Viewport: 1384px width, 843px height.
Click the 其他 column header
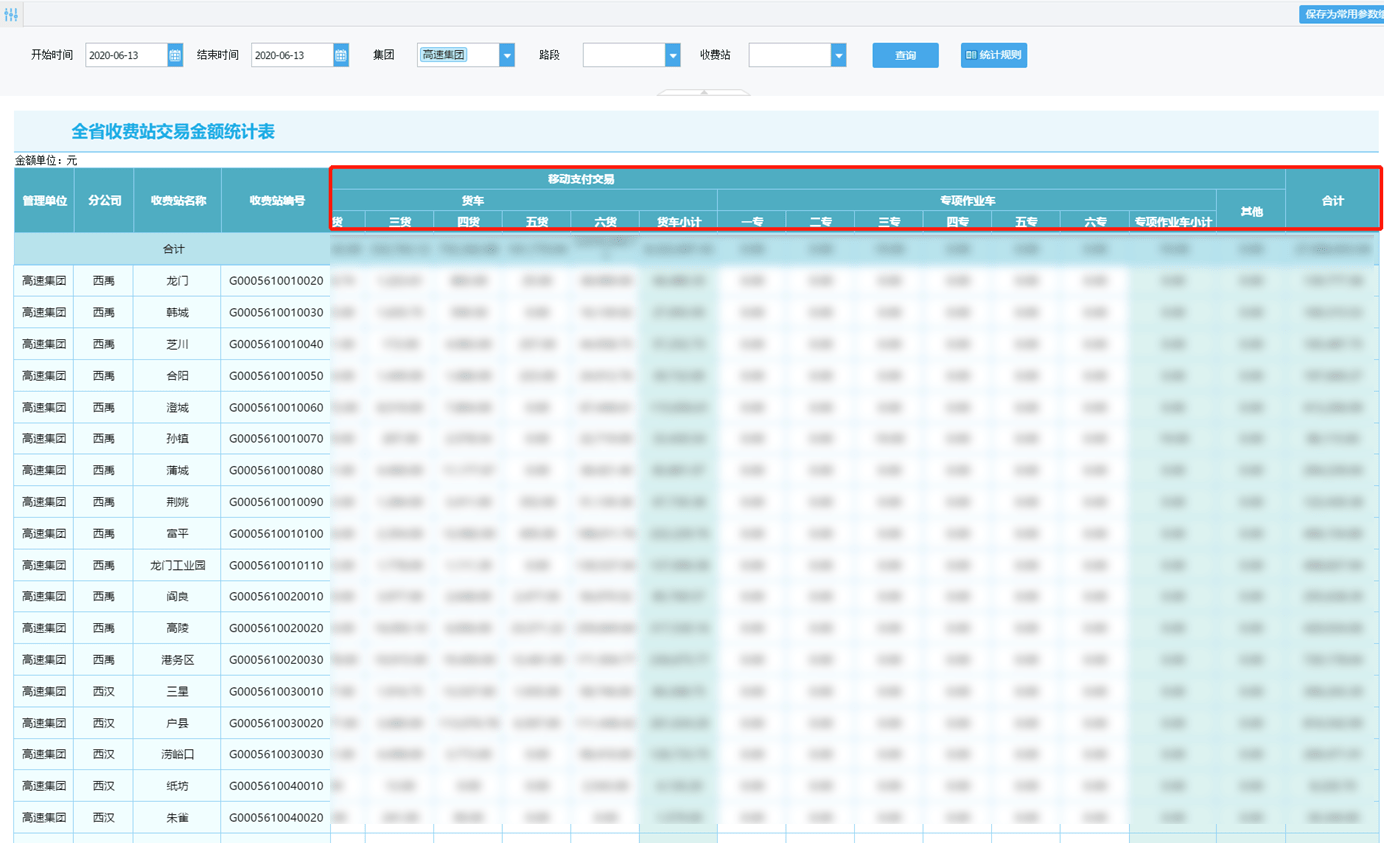(1251, 211)
